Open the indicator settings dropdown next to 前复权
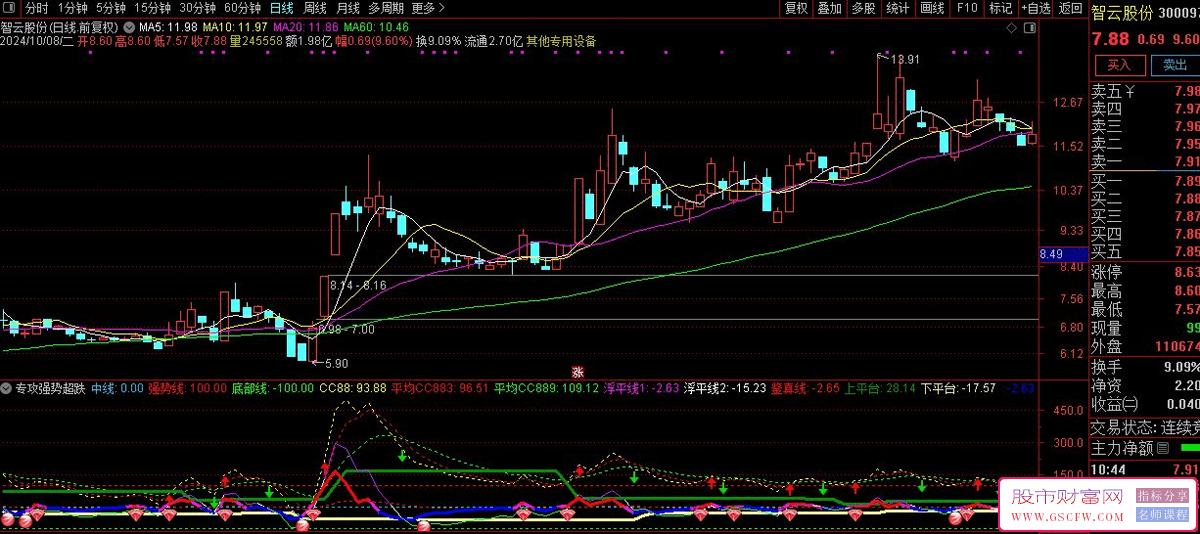 pos(129,26)
